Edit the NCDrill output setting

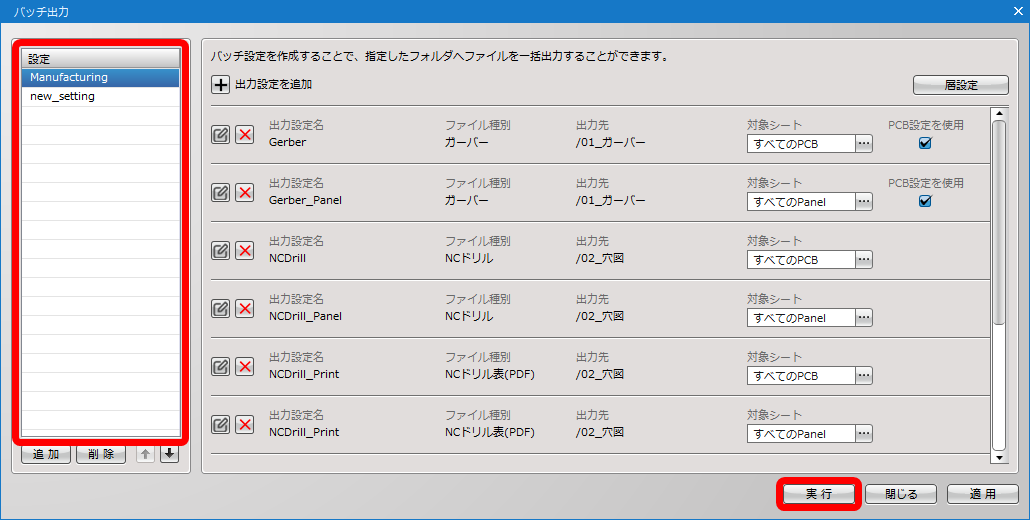coord(221,251)
